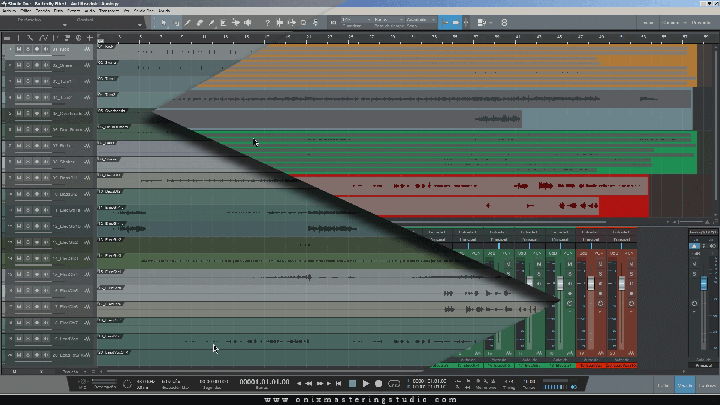Click the stop button in transport
The width and height of the screenshot is (720, 405).
[352, 383]
